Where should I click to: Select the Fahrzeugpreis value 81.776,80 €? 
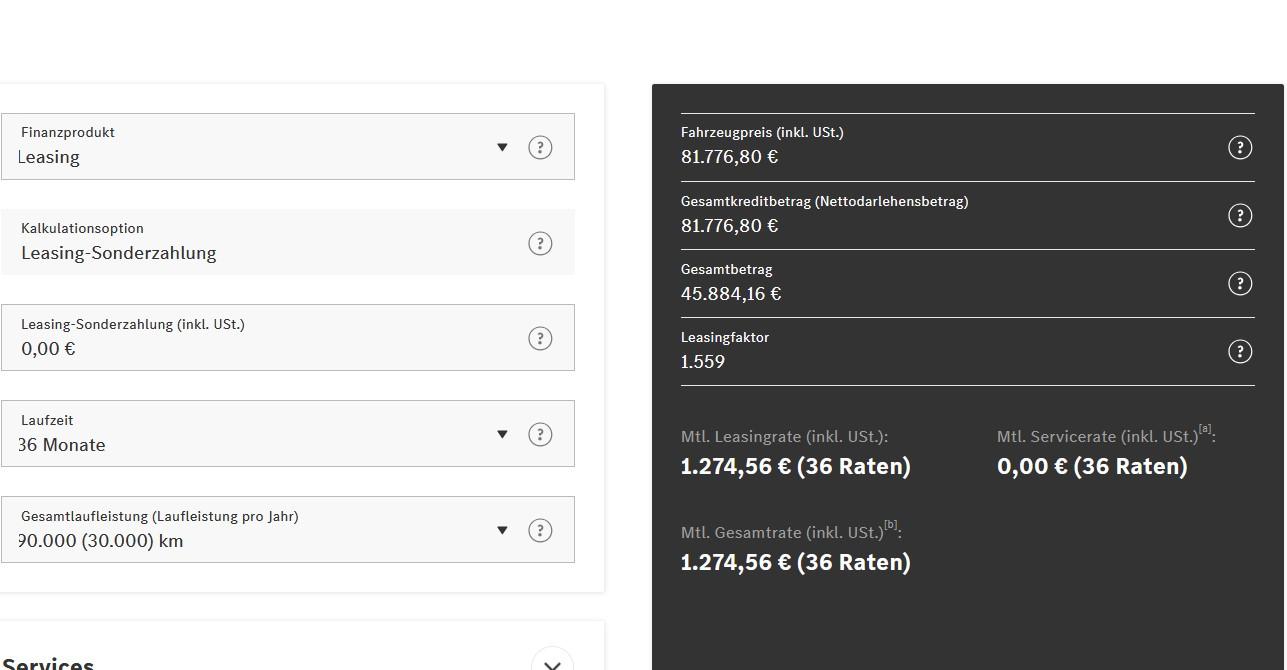click(x=729, y=157)
